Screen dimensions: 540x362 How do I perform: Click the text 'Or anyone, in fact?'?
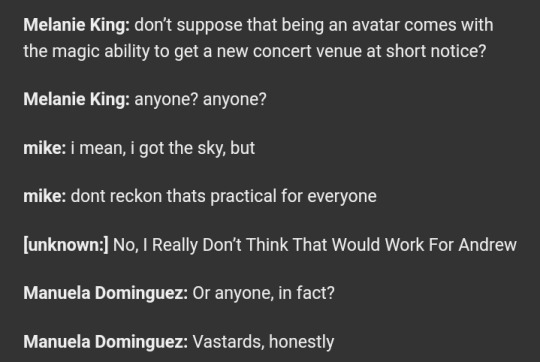tap(263, 293)
